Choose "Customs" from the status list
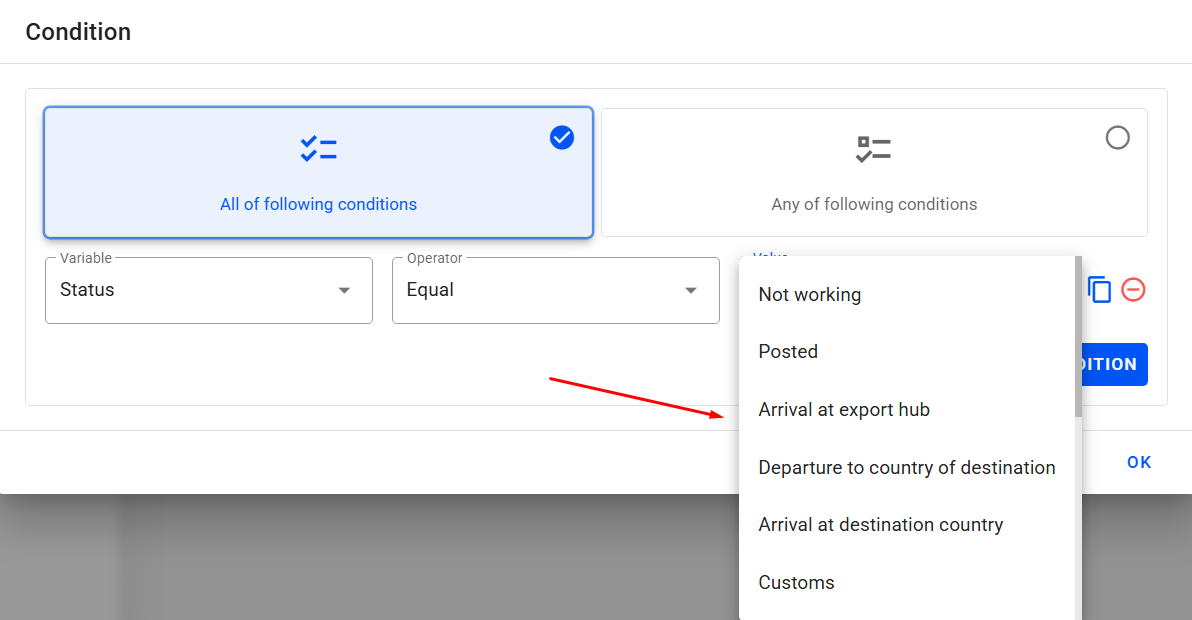The height and width of the screenshot is (620, 1192). tap(796, 583)
